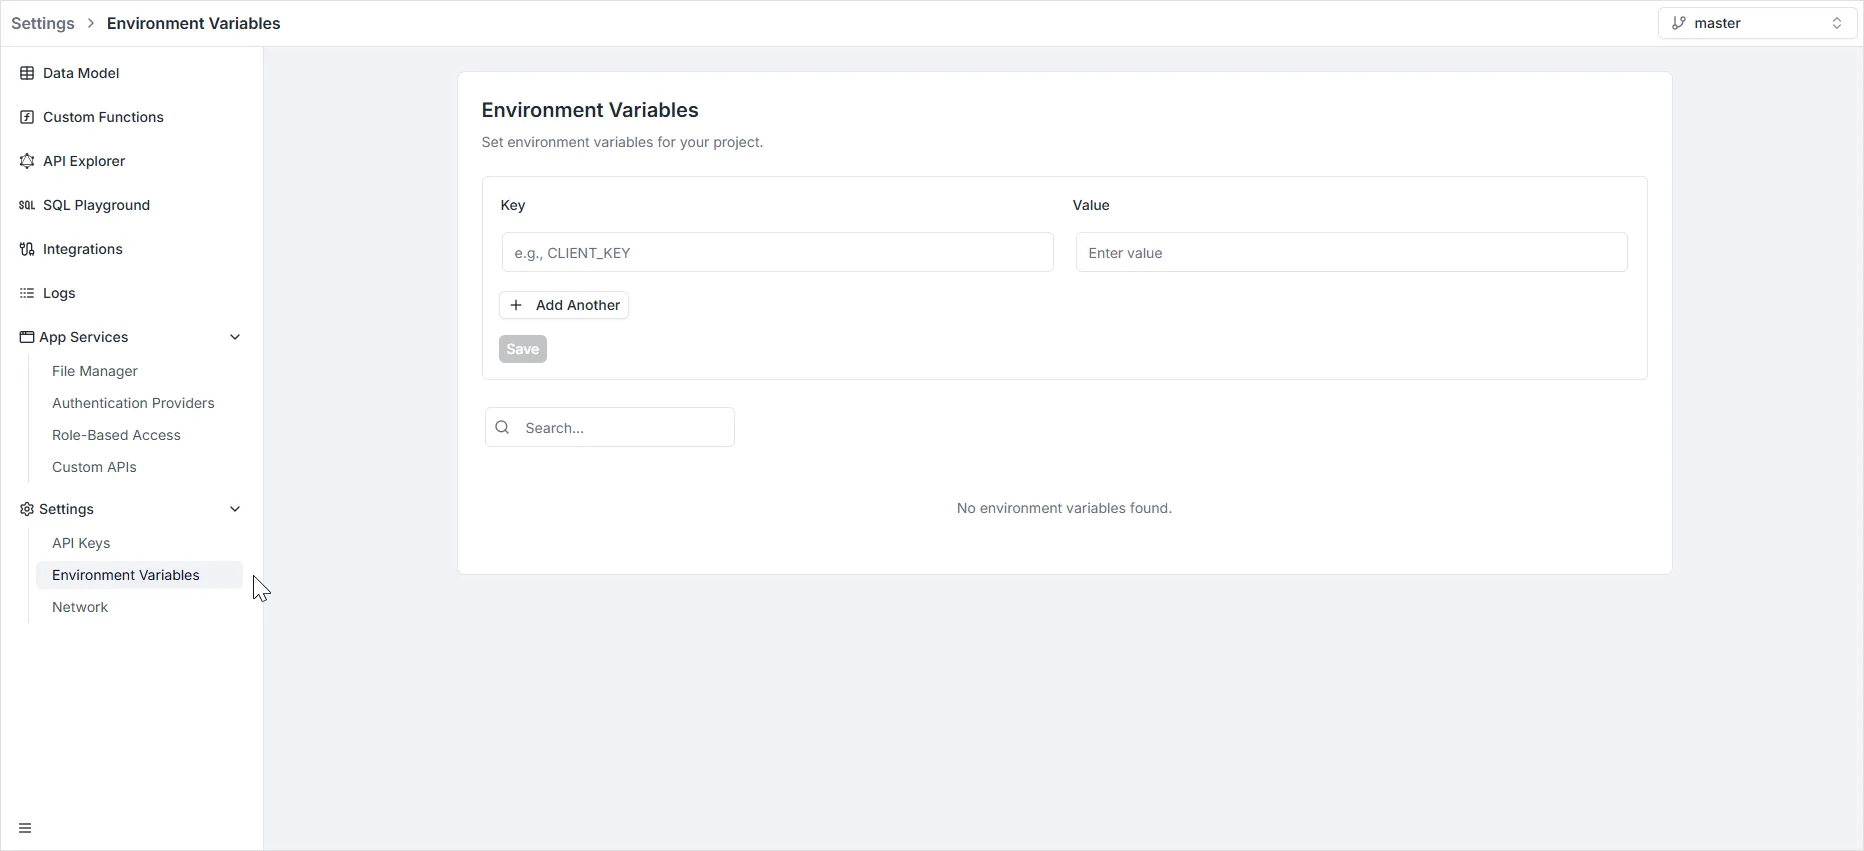The image size is (1864, 851).
Task: Click the 'No environment variables found.' message
Action: [1064, 508]
